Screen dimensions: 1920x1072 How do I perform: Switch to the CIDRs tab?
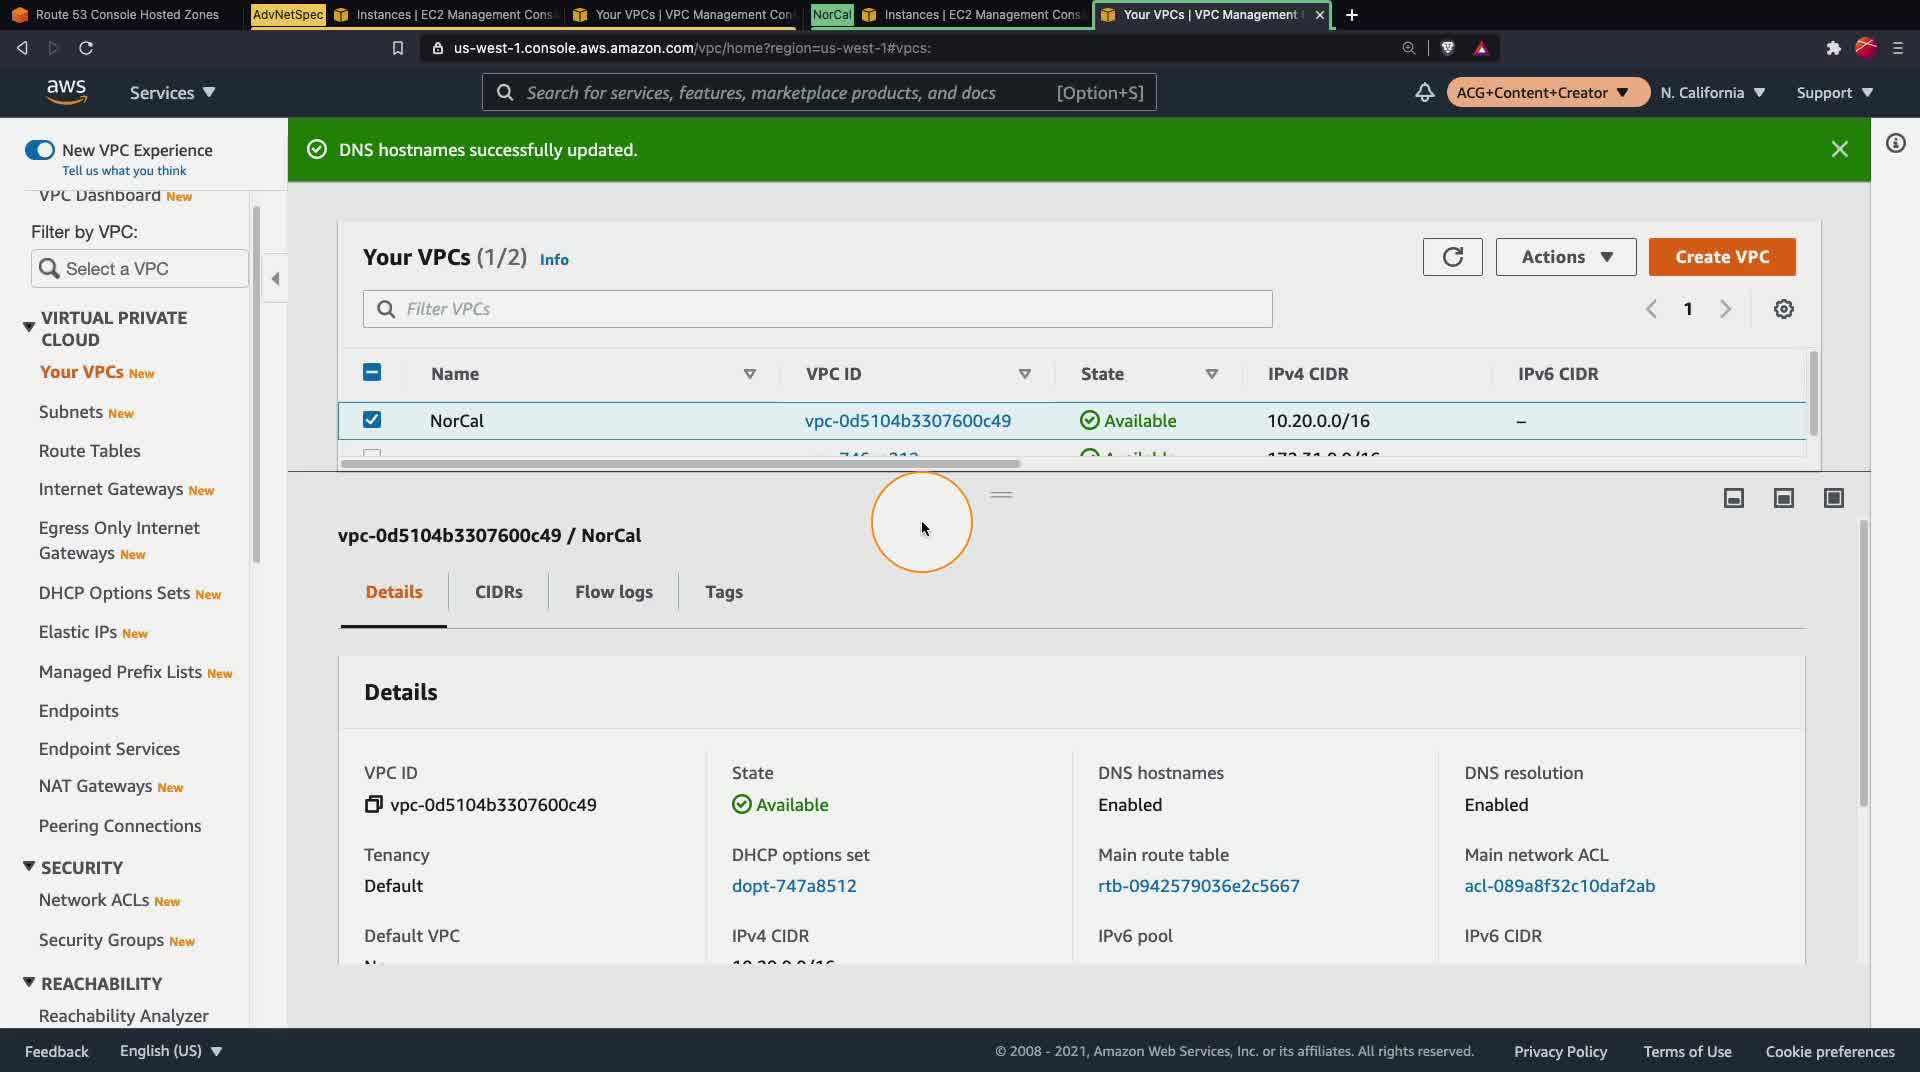pyautogui.click(x=498, y=592)
